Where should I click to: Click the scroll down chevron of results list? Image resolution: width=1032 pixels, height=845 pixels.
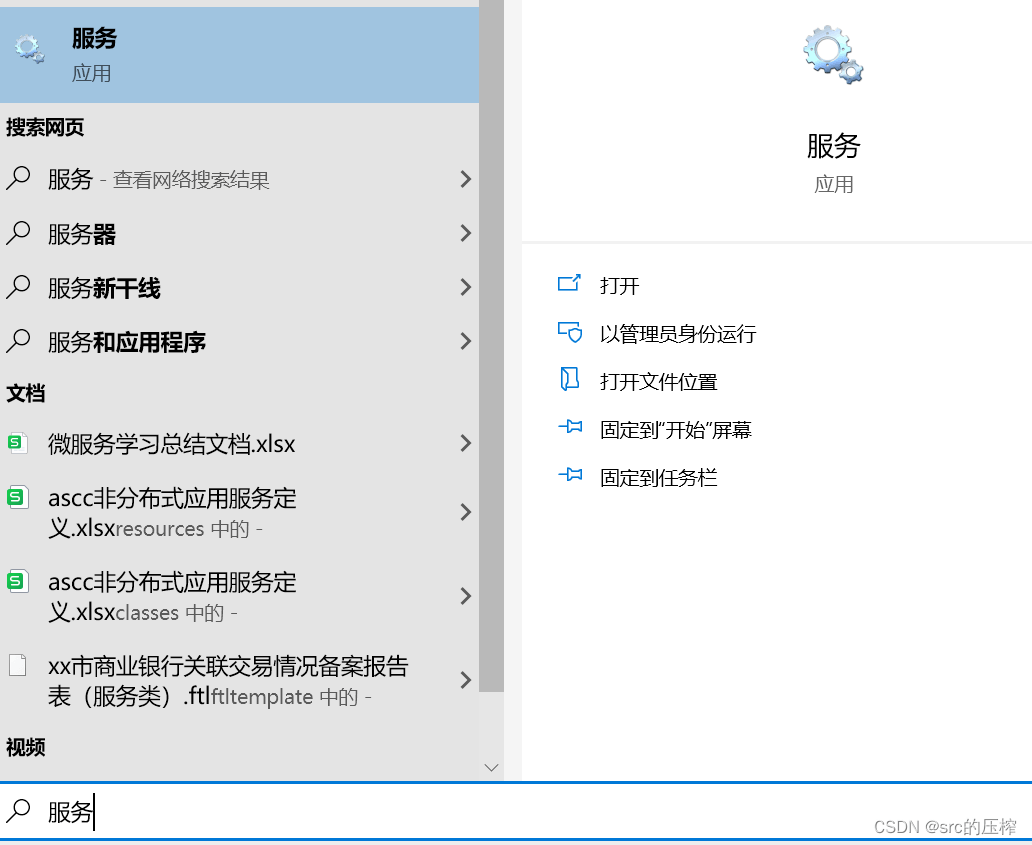[491, 767]
